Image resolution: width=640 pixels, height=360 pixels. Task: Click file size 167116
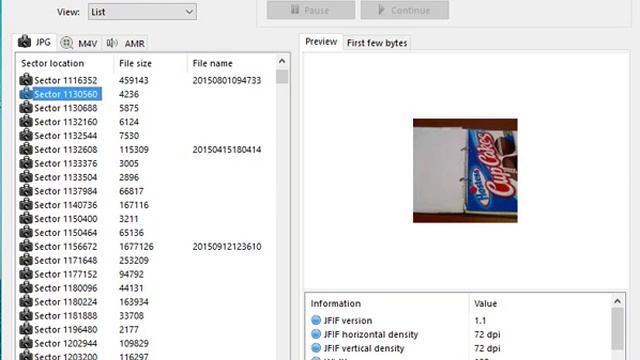pyautogui.click(x=133, y=205)
